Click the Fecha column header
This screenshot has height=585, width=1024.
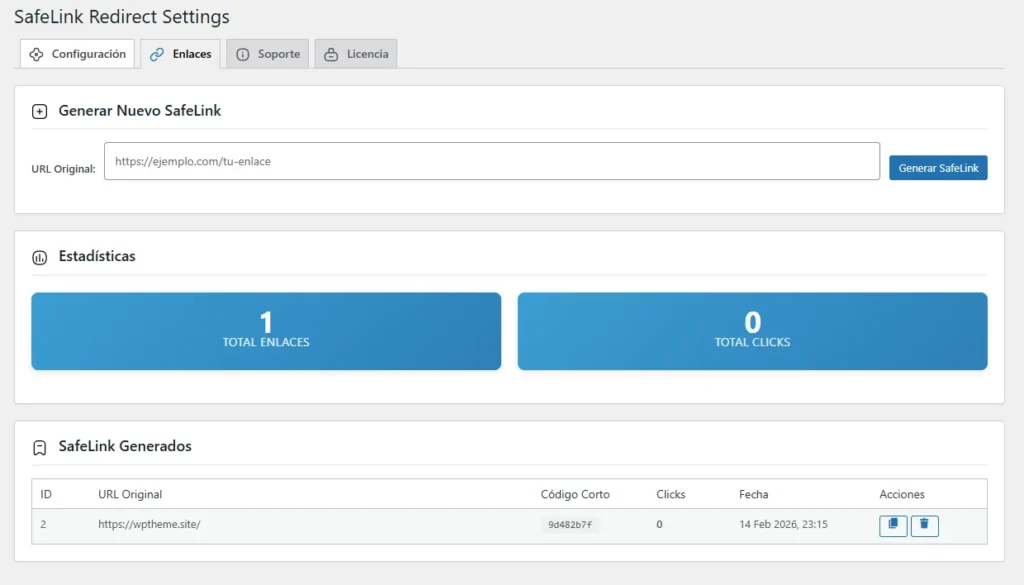coord(754,494)
